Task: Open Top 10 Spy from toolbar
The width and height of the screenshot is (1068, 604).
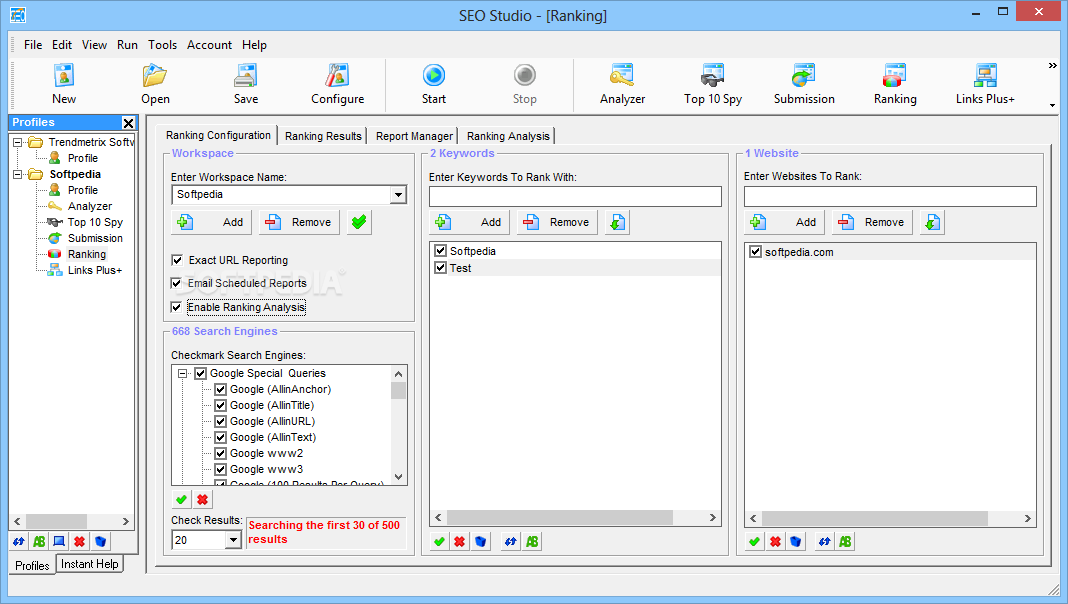Action: click(713, 84)
